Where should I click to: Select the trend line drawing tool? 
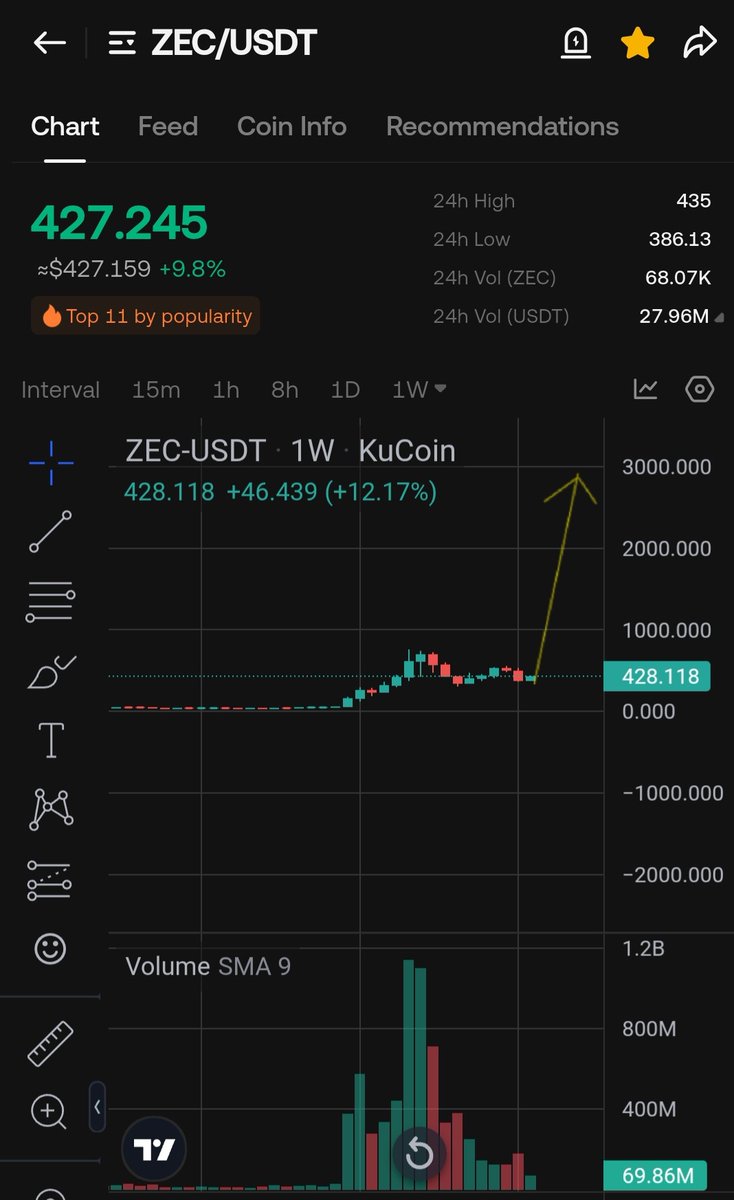point(51,532)
